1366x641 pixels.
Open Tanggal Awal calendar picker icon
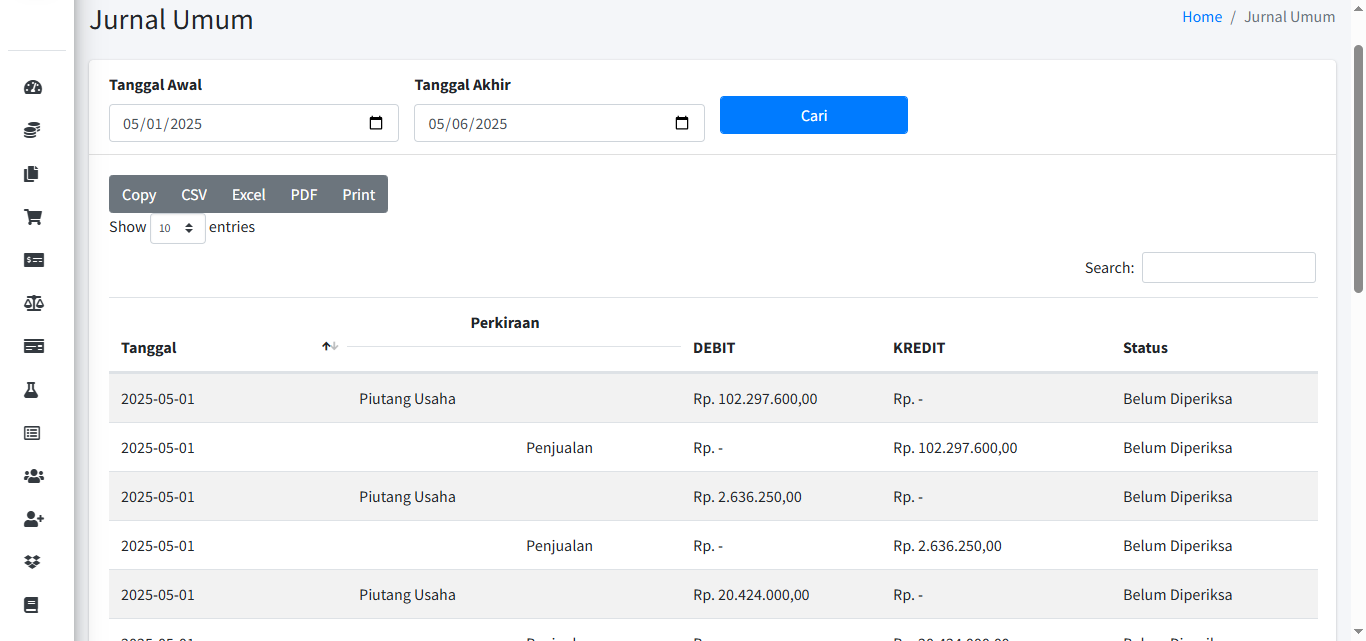[x=376, y=123]
